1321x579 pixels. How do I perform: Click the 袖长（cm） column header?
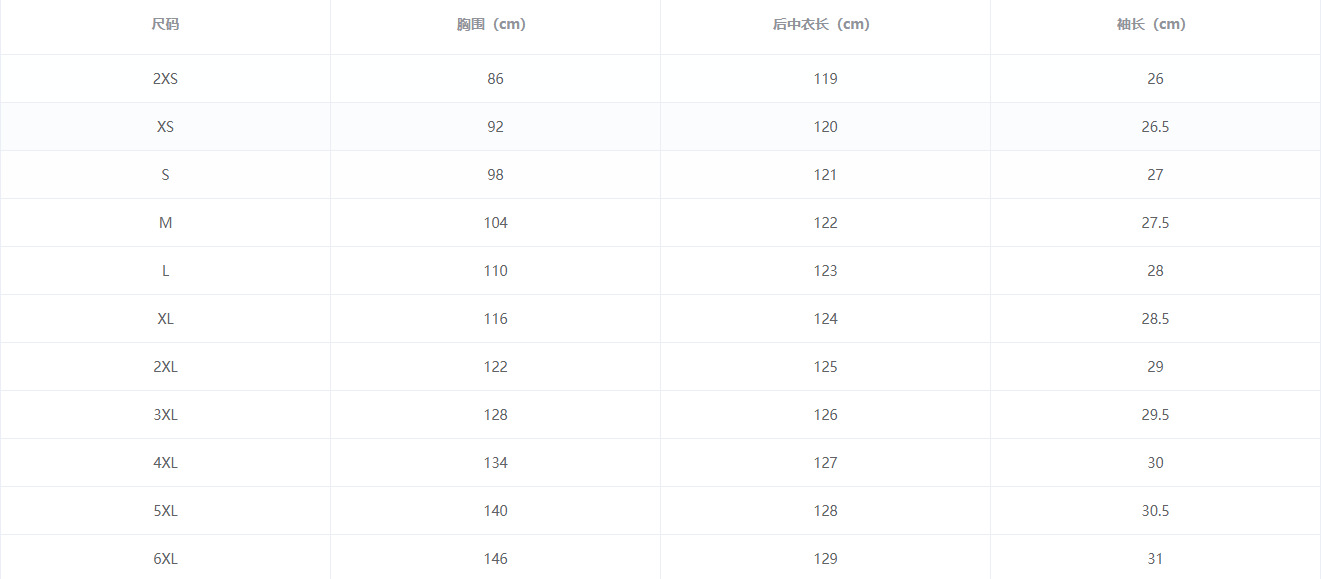(1155, 25)
